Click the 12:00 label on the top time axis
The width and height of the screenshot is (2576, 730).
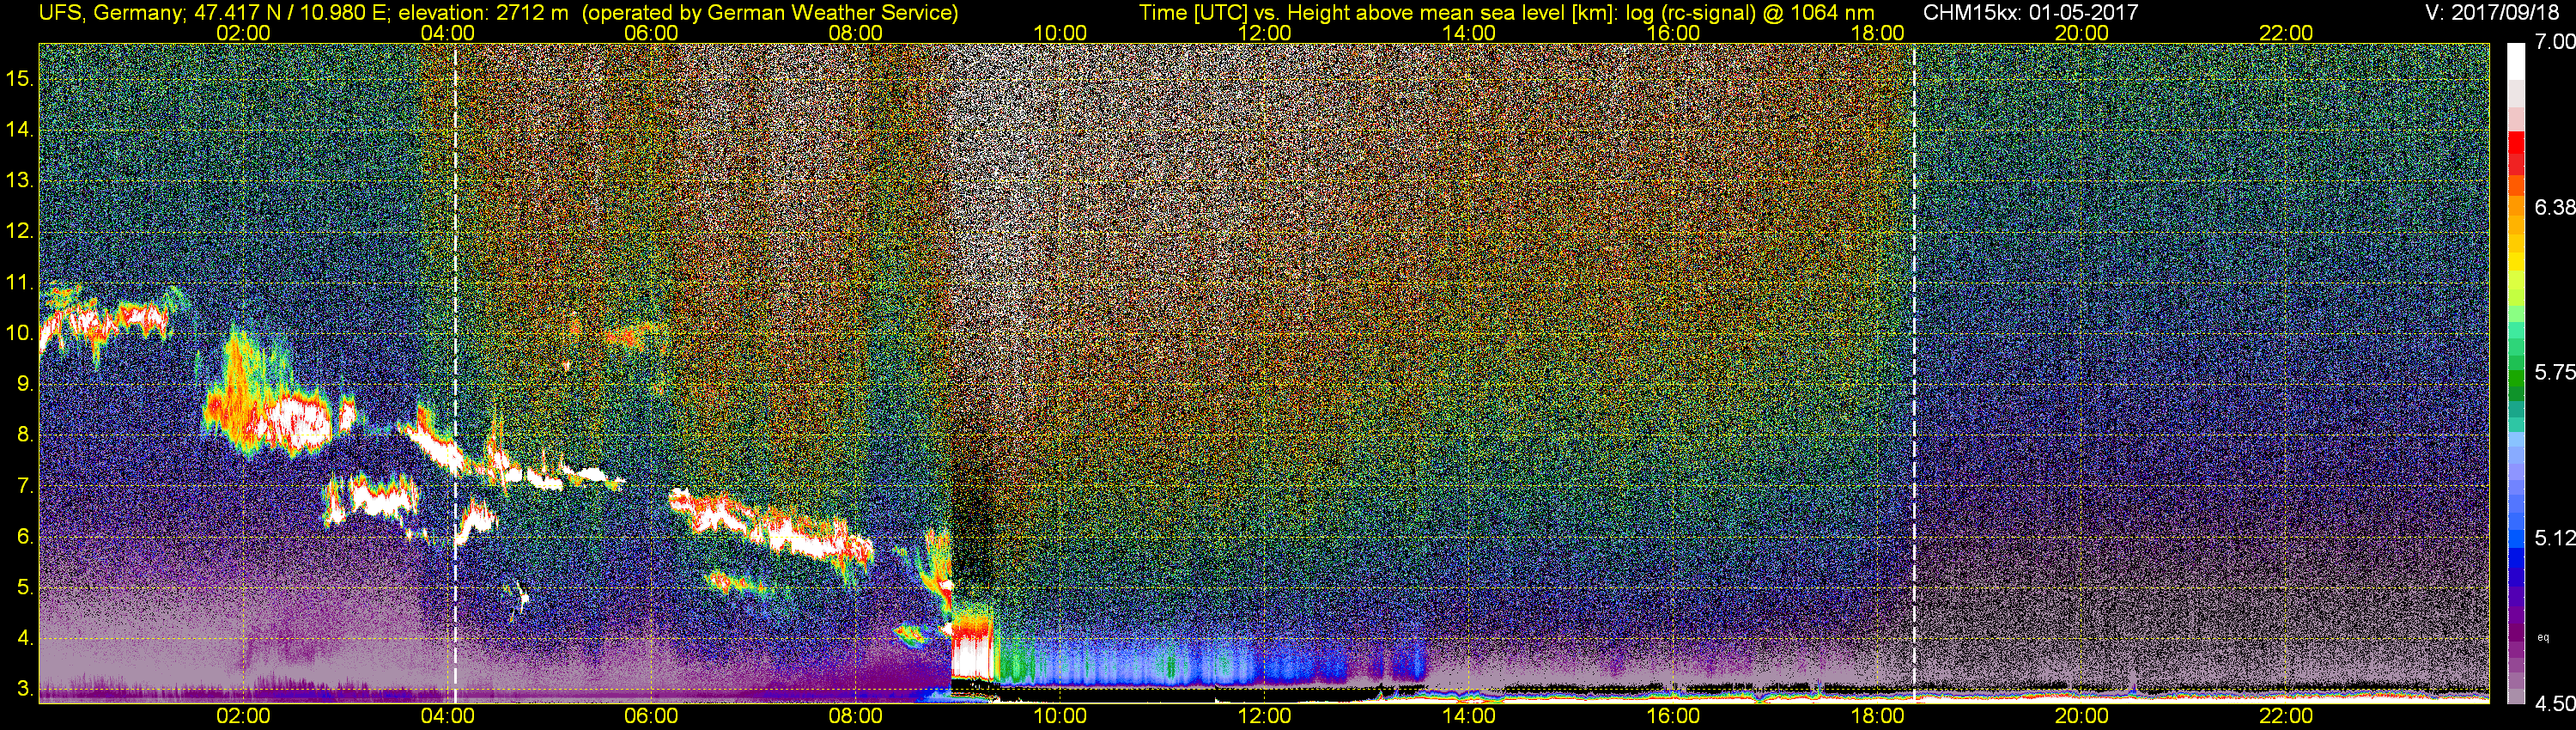[x=1264, y=32]
